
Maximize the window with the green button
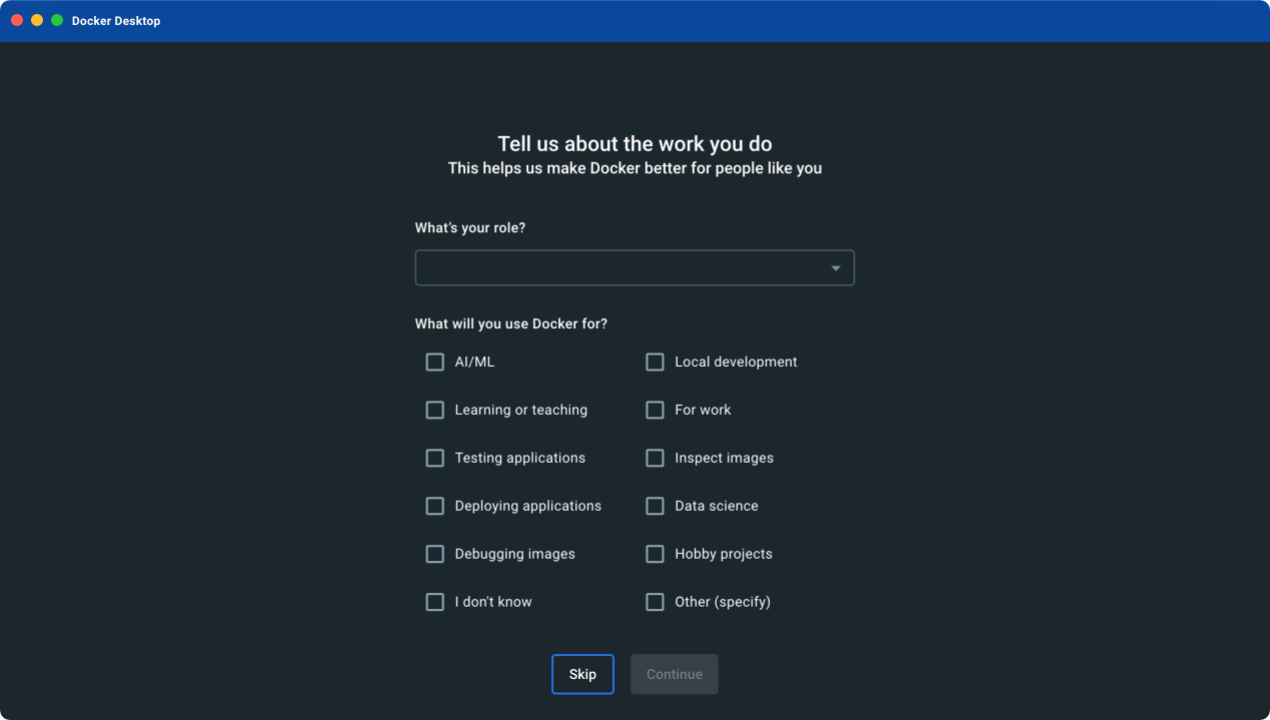pos(57,20)
